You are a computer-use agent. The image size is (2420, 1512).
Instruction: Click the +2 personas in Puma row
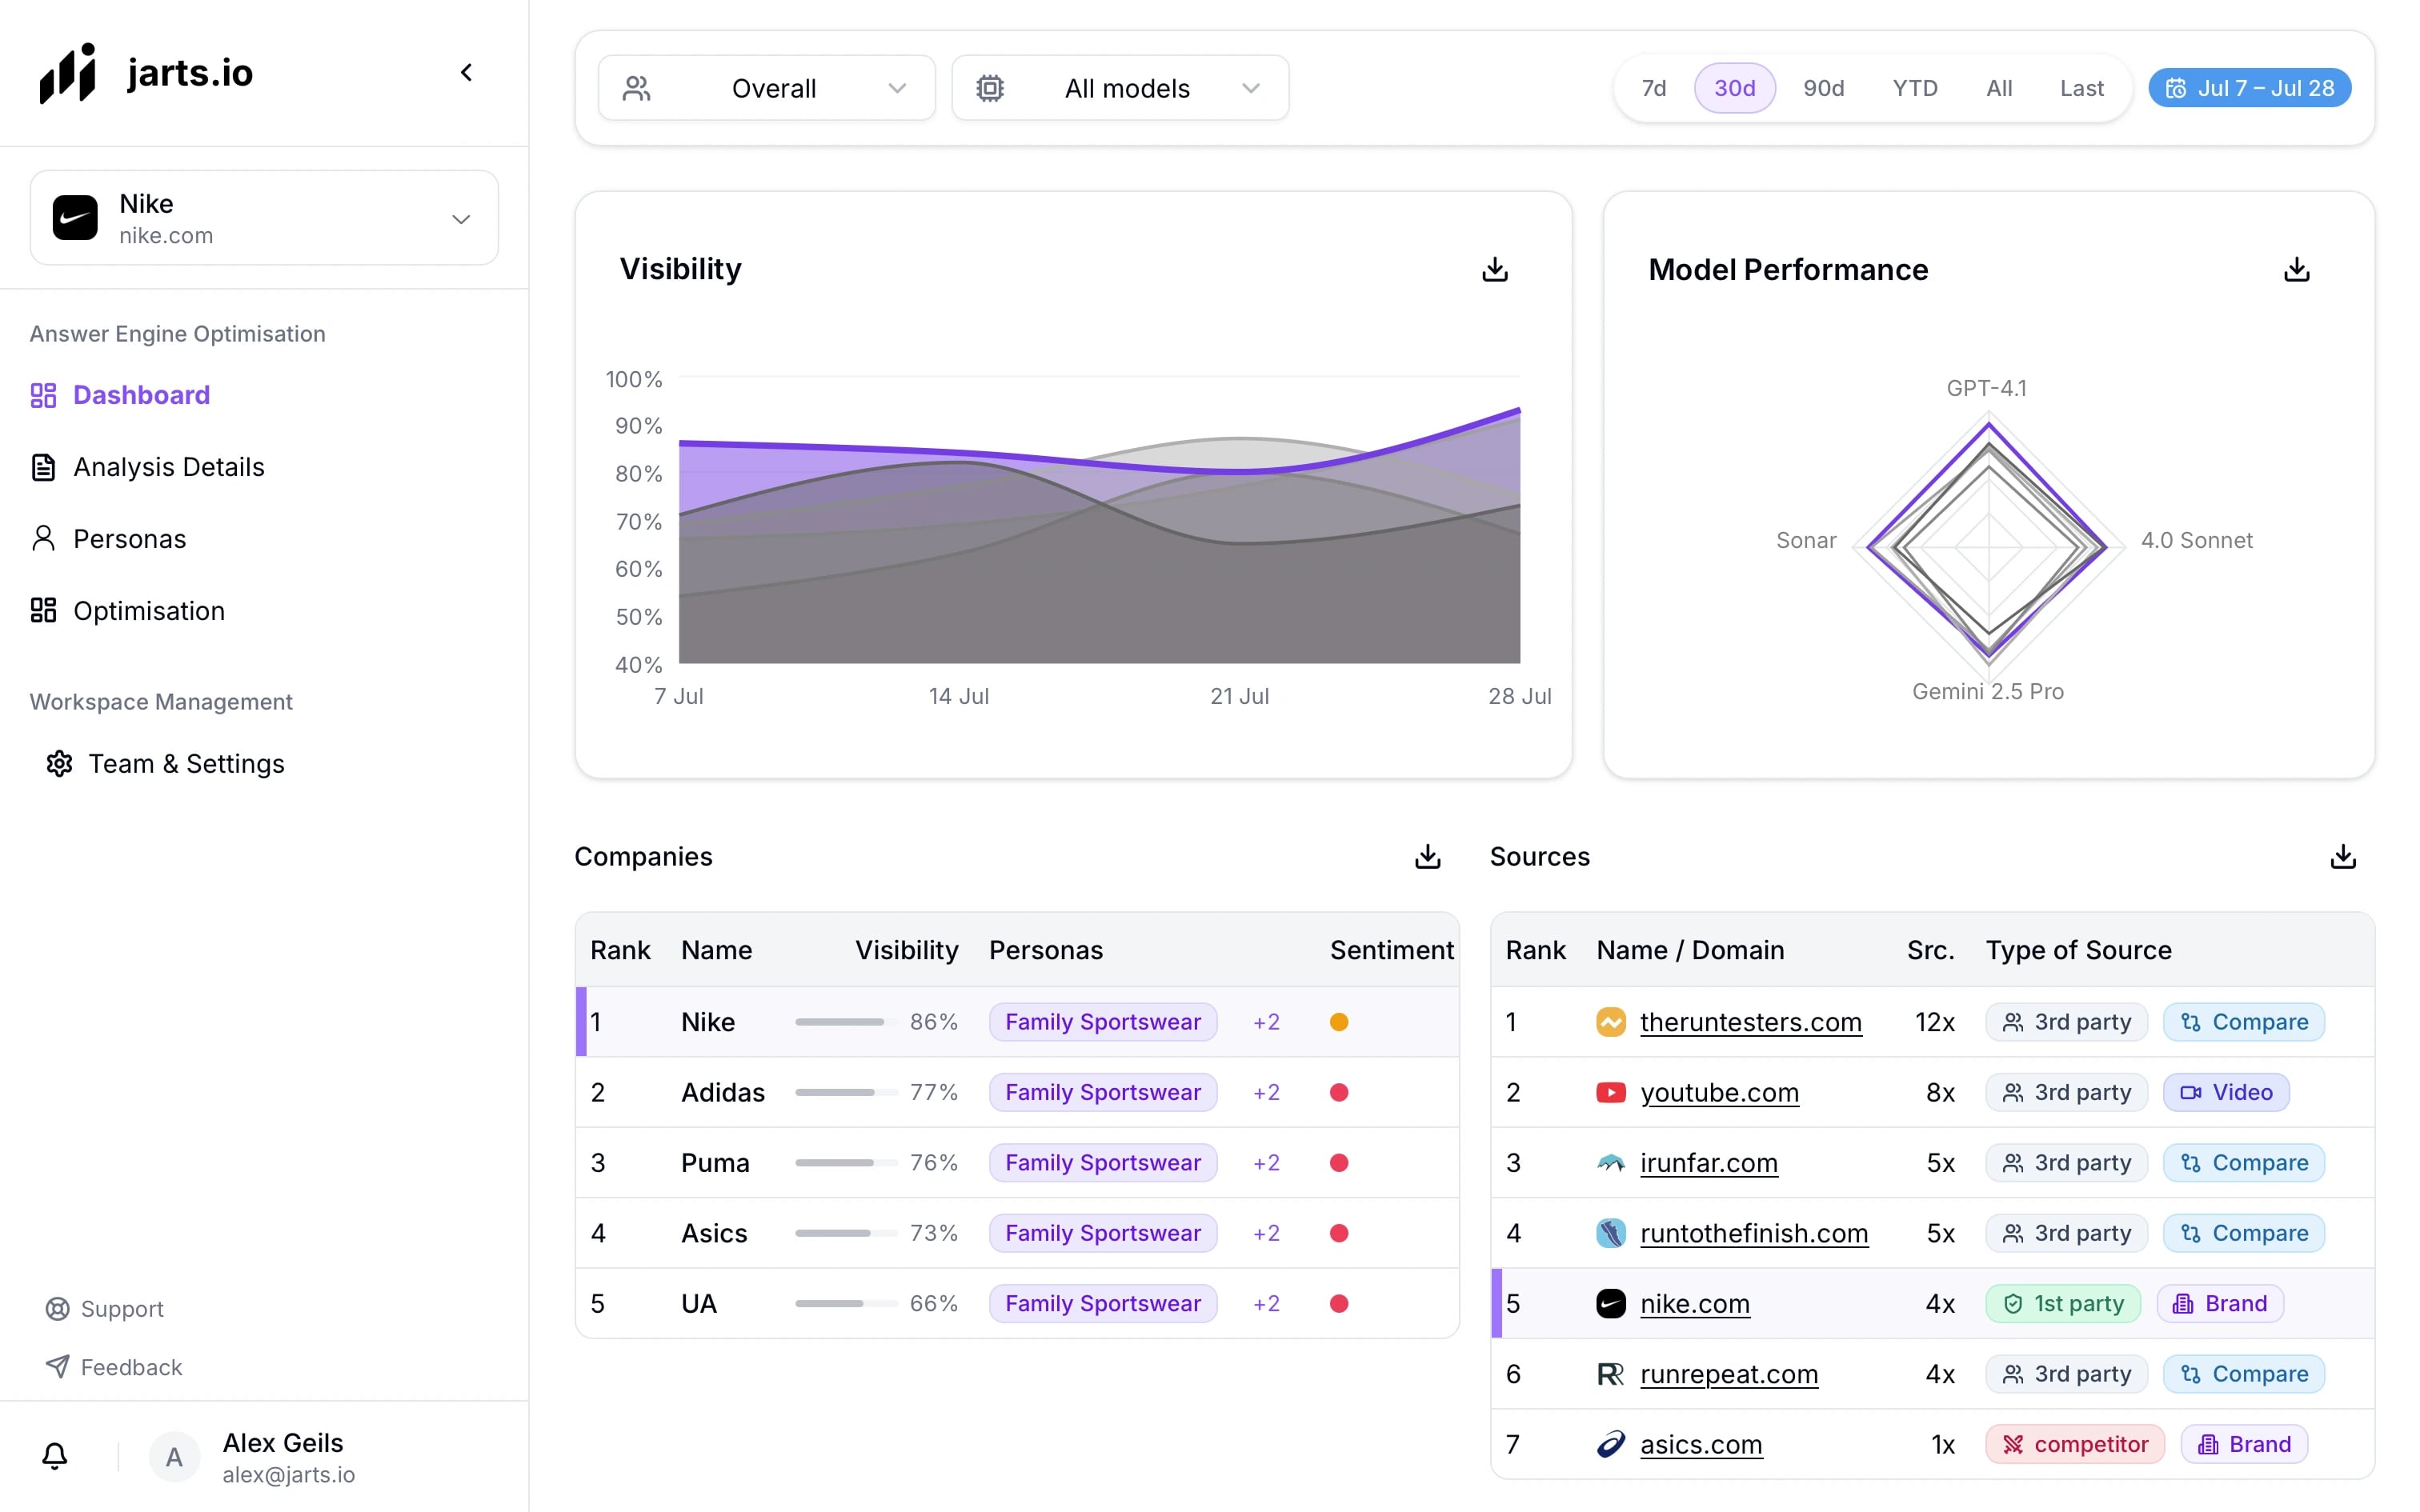[1266, 1163]
